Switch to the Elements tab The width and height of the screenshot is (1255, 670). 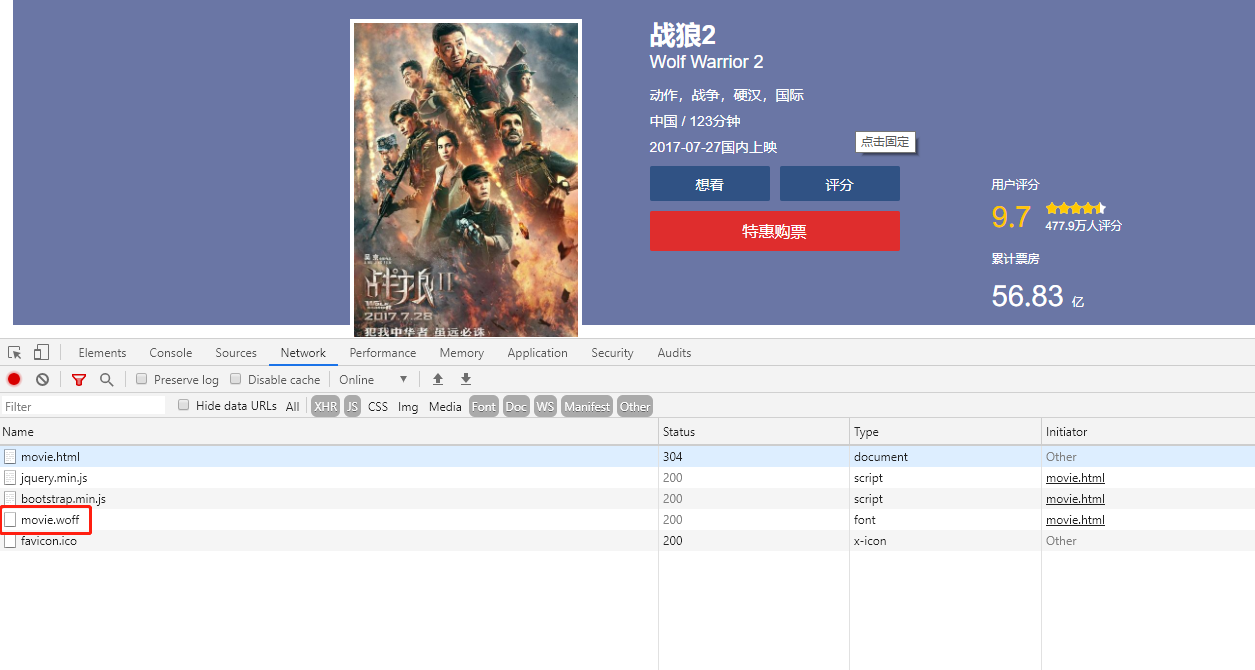pos(102,353)
